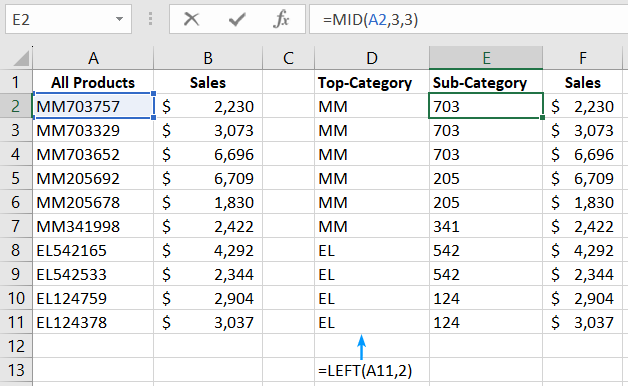The image size is (628, 386).
Task: Select row 8 header
Action: pyautogui.click(x=16, y=250)
